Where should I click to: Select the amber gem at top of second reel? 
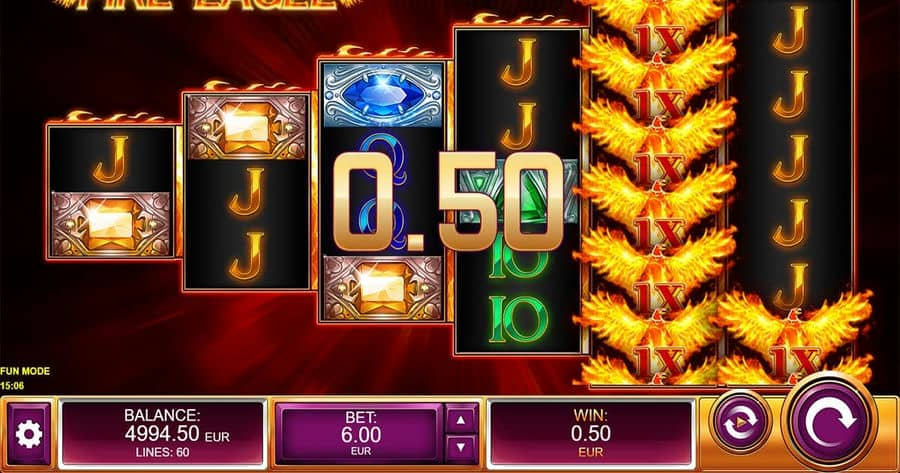coord(247,127)
